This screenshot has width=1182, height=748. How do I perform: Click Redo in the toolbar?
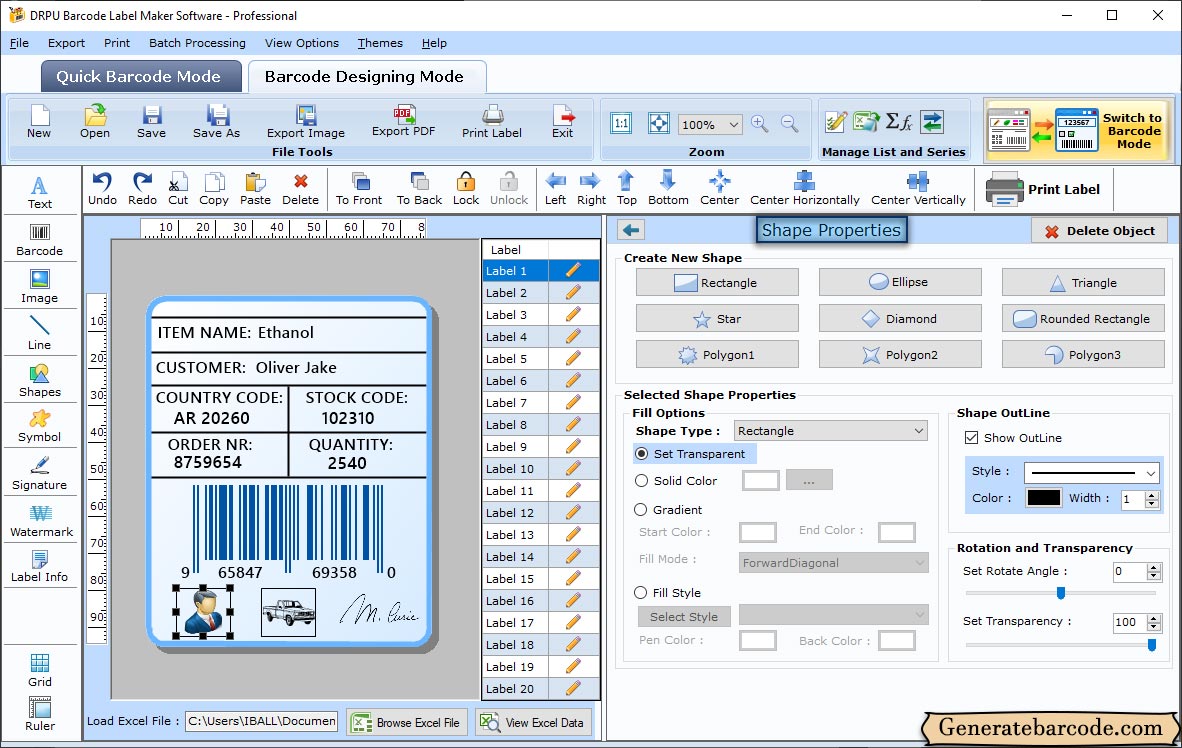coord(142,189)
